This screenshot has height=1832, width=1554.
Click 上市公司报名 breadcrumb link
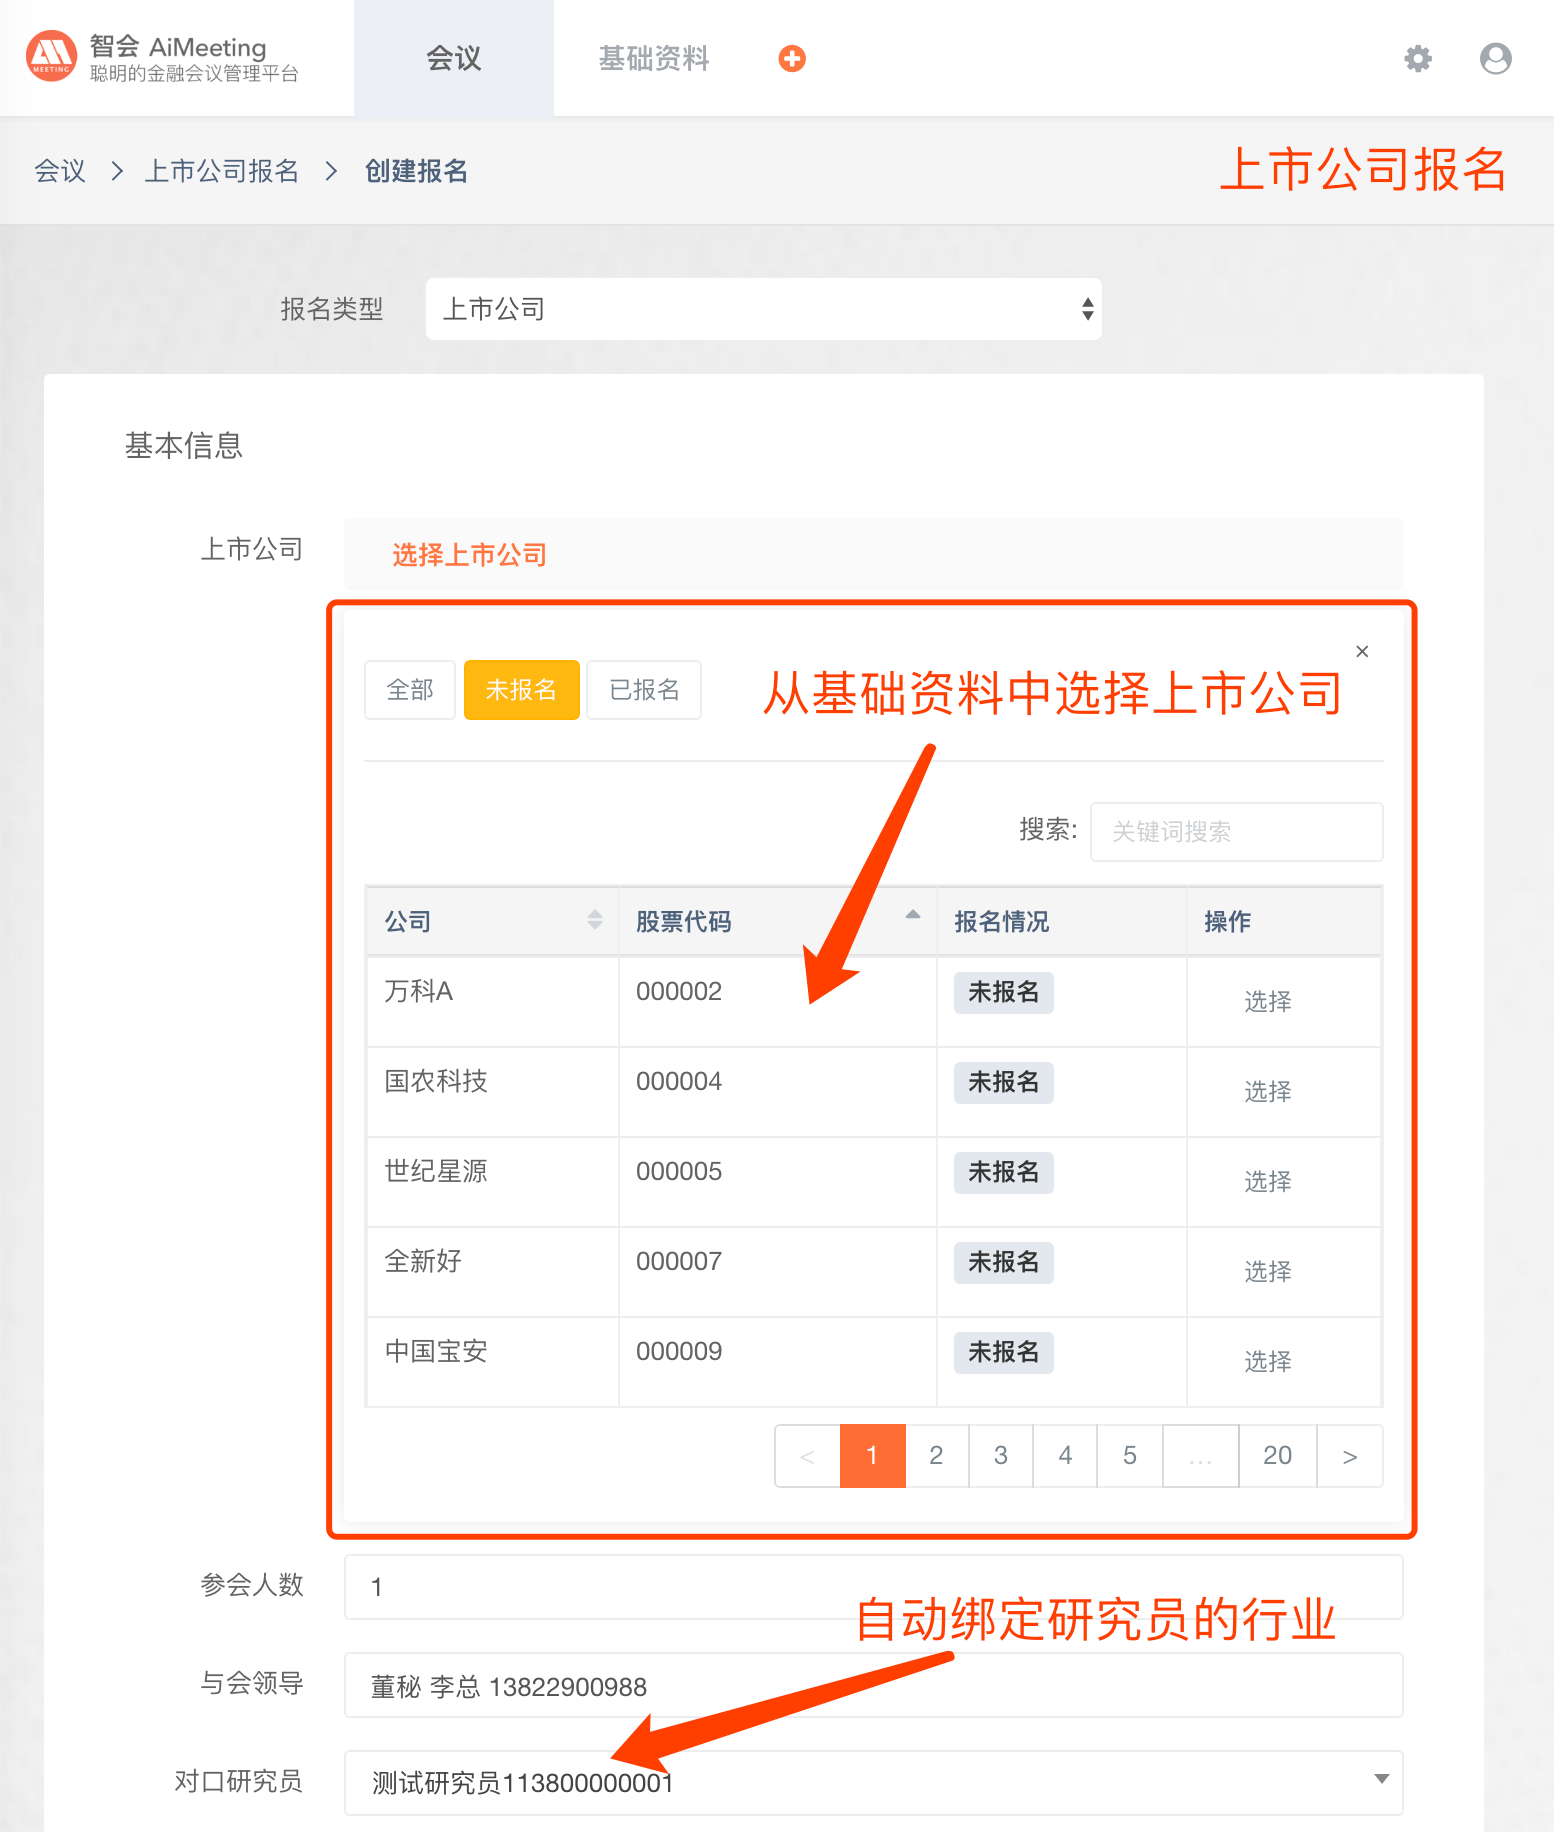222,172
